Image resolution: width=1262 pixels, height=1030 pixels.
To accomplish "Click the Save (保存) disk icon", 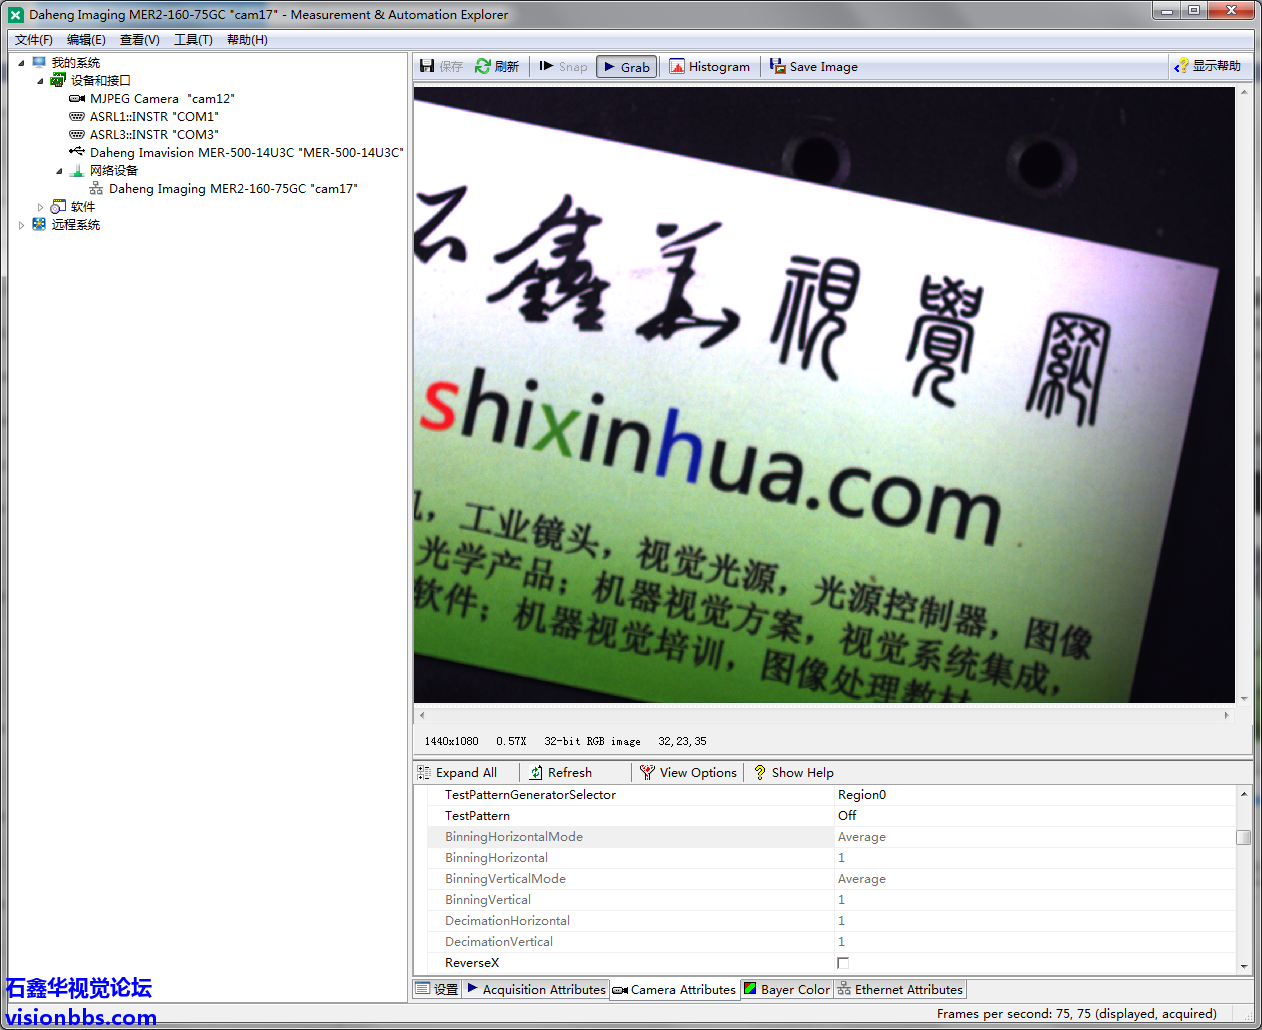I will pyautogui.click(x=427, y=66).
